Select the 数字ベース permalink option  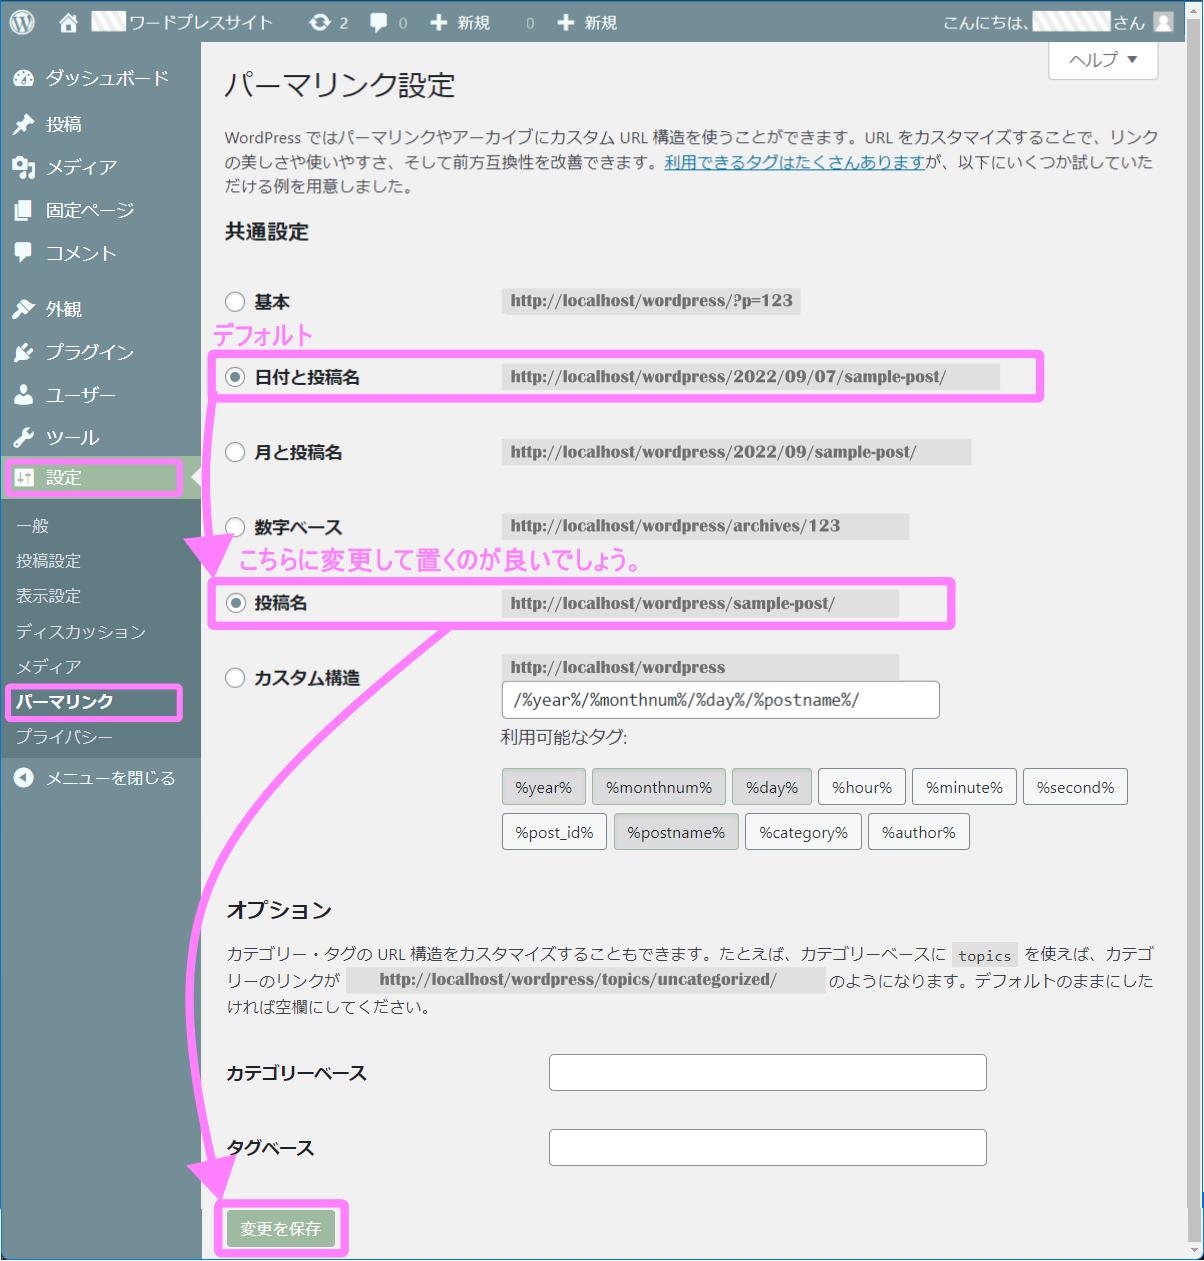click(x=235, y=526)
